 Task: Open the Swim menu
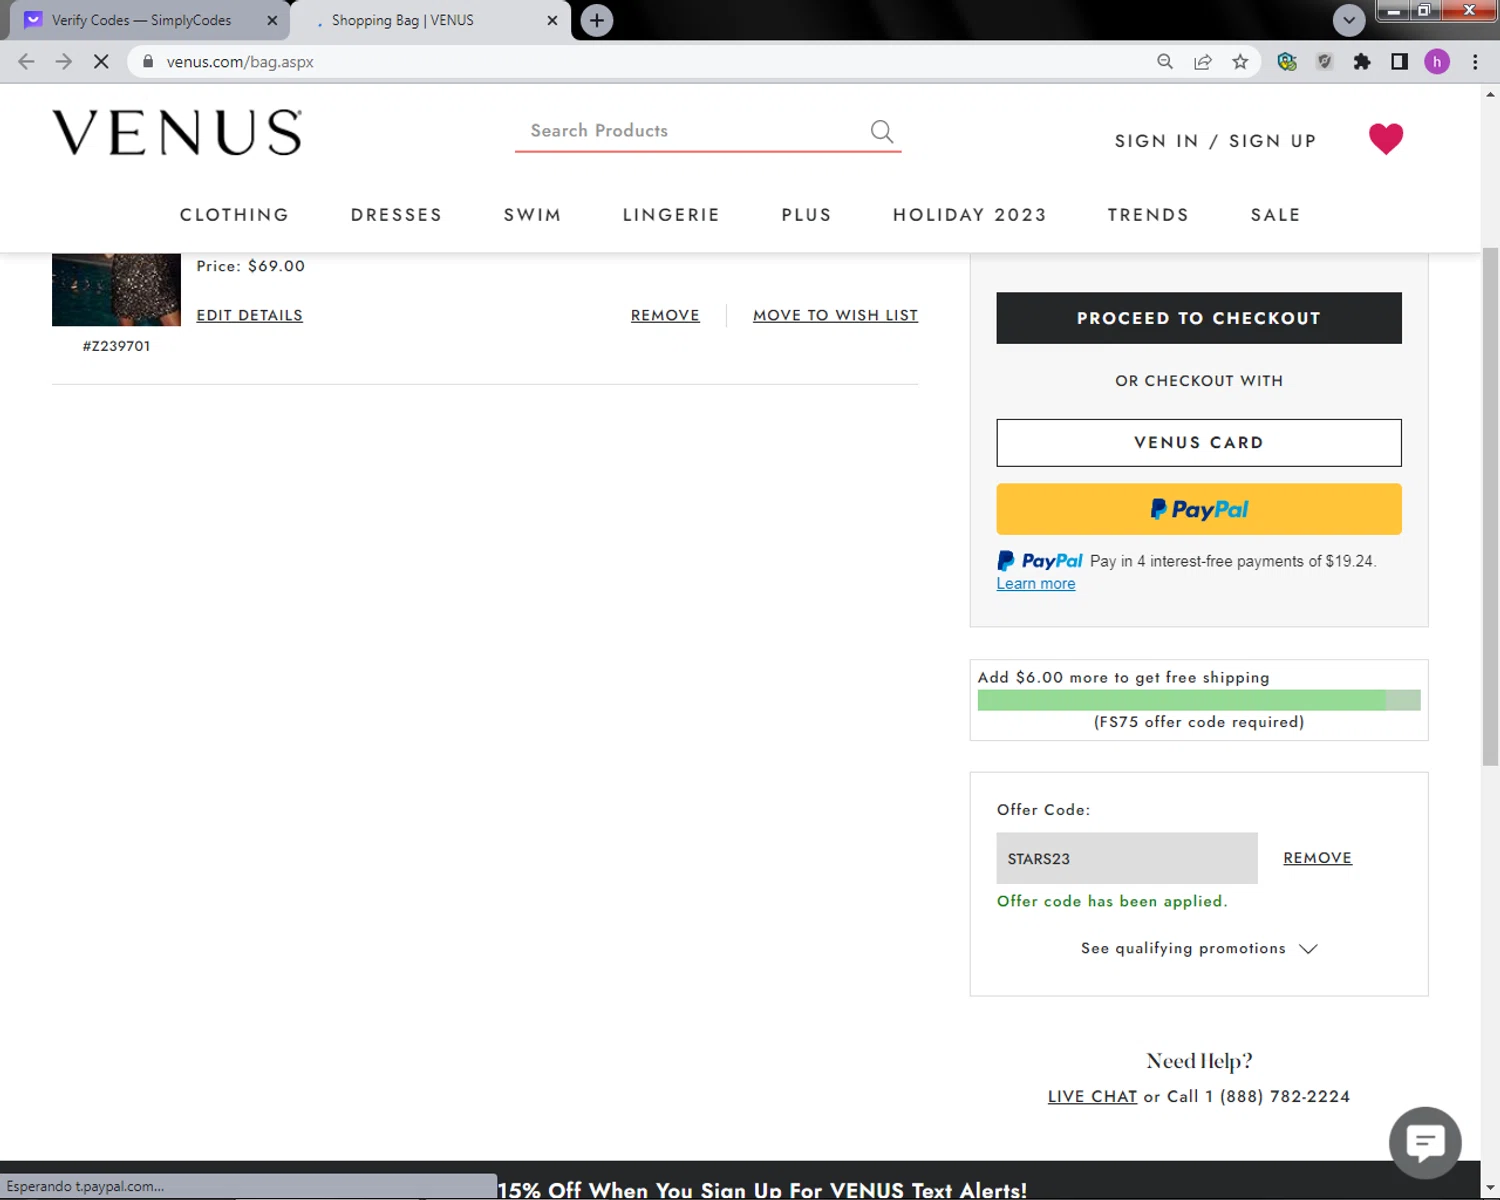pyautogui.click(x=532, y=215)
